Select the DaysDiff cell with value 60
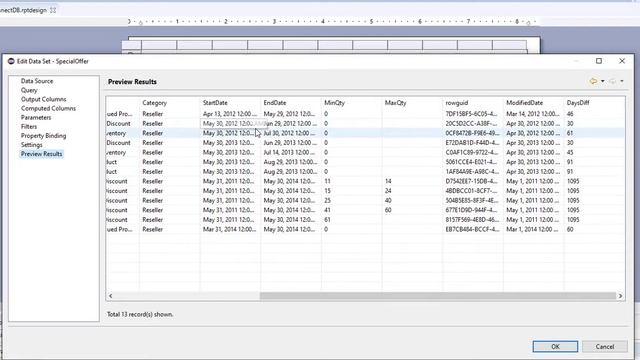This screenshot has width=640, height=360. pyautogui.click(x=594, y=229)
